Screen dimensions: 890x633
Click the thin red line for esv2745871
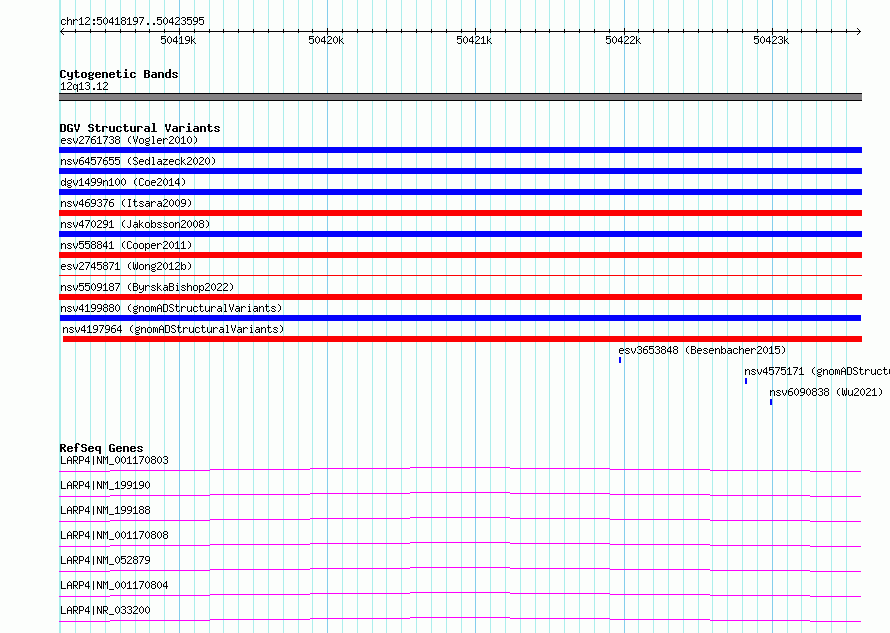pyautogui.click(x=460, y=275)
